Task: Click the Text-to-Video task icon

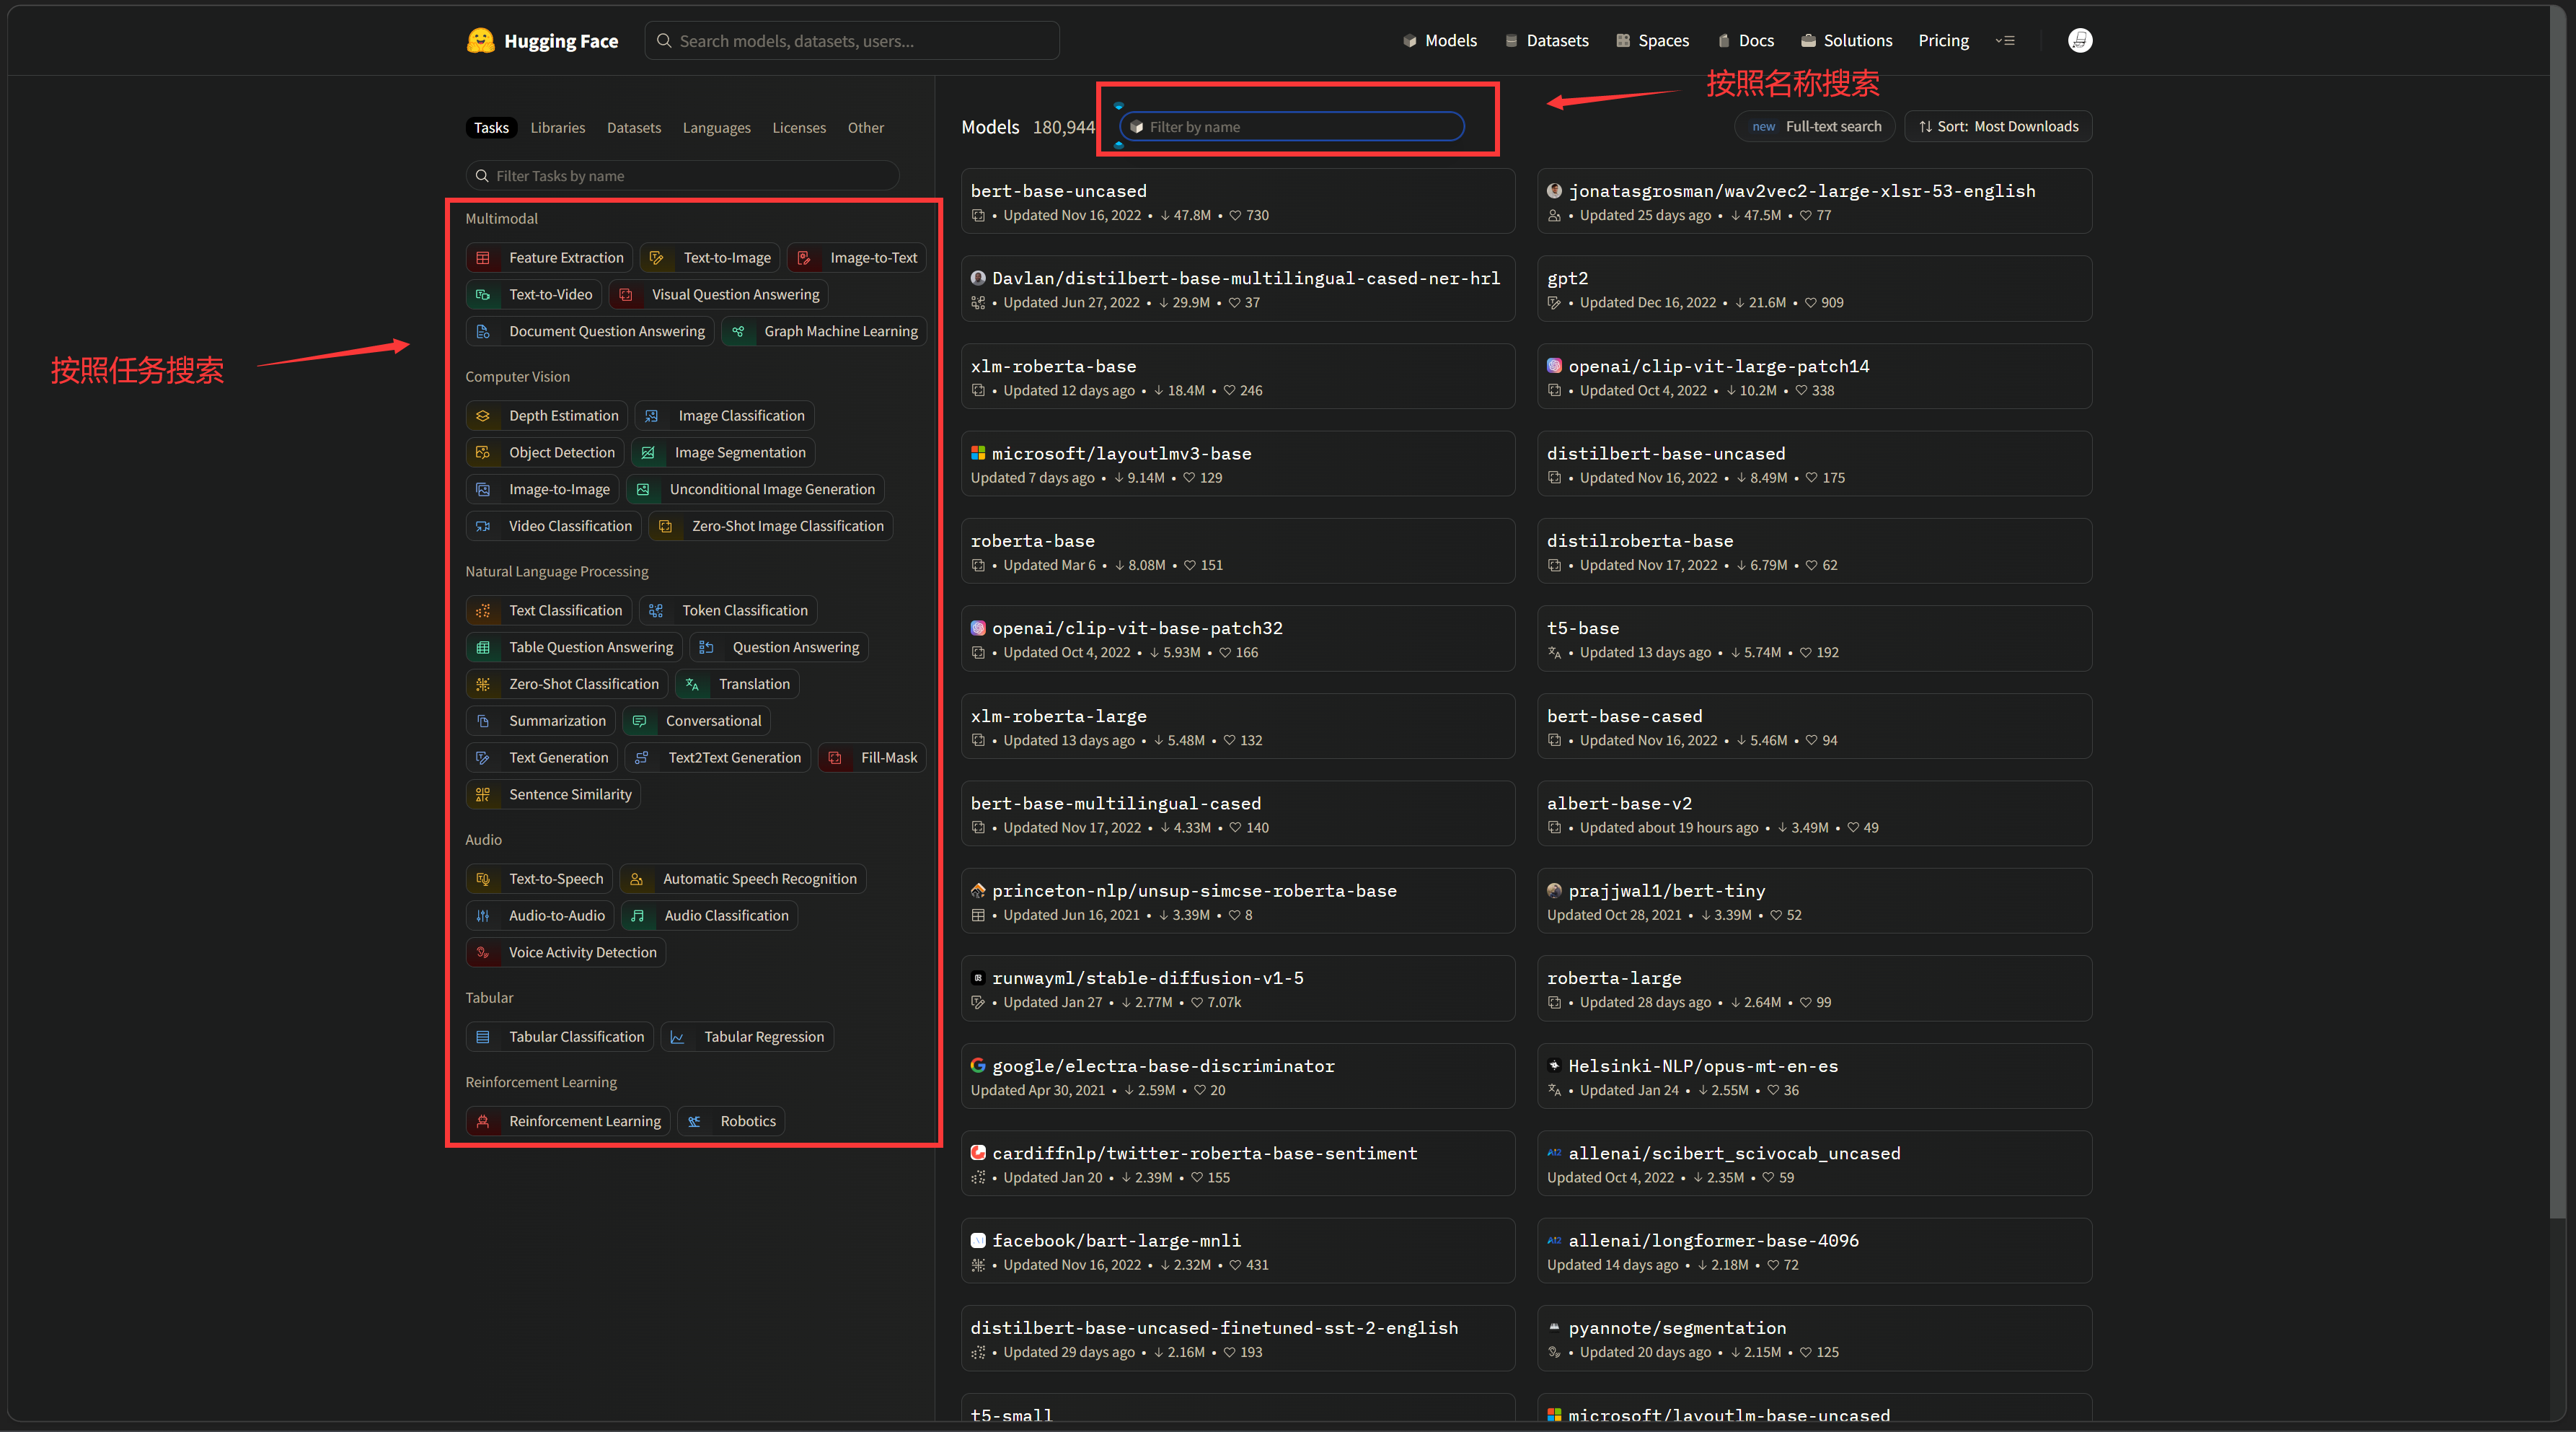Action: point(483,295)
